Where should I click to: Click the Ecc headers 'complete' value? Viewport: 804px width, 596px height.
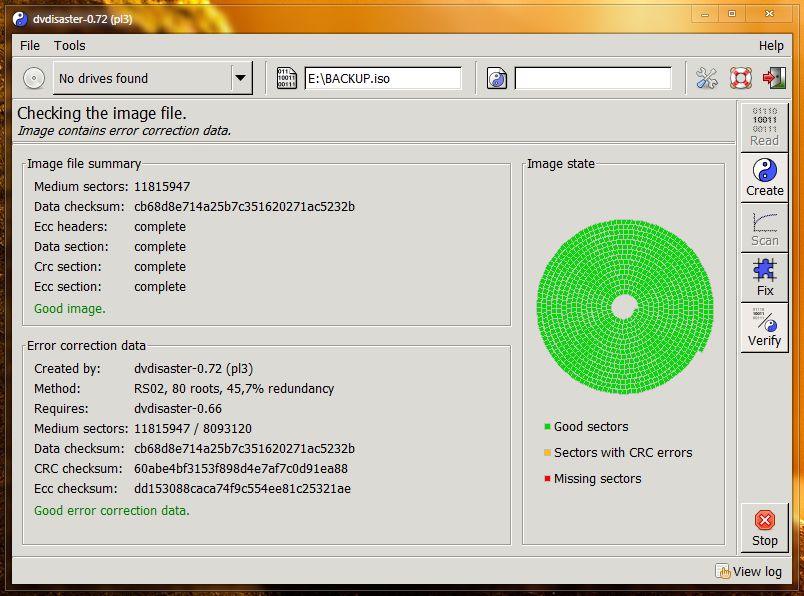160,227
